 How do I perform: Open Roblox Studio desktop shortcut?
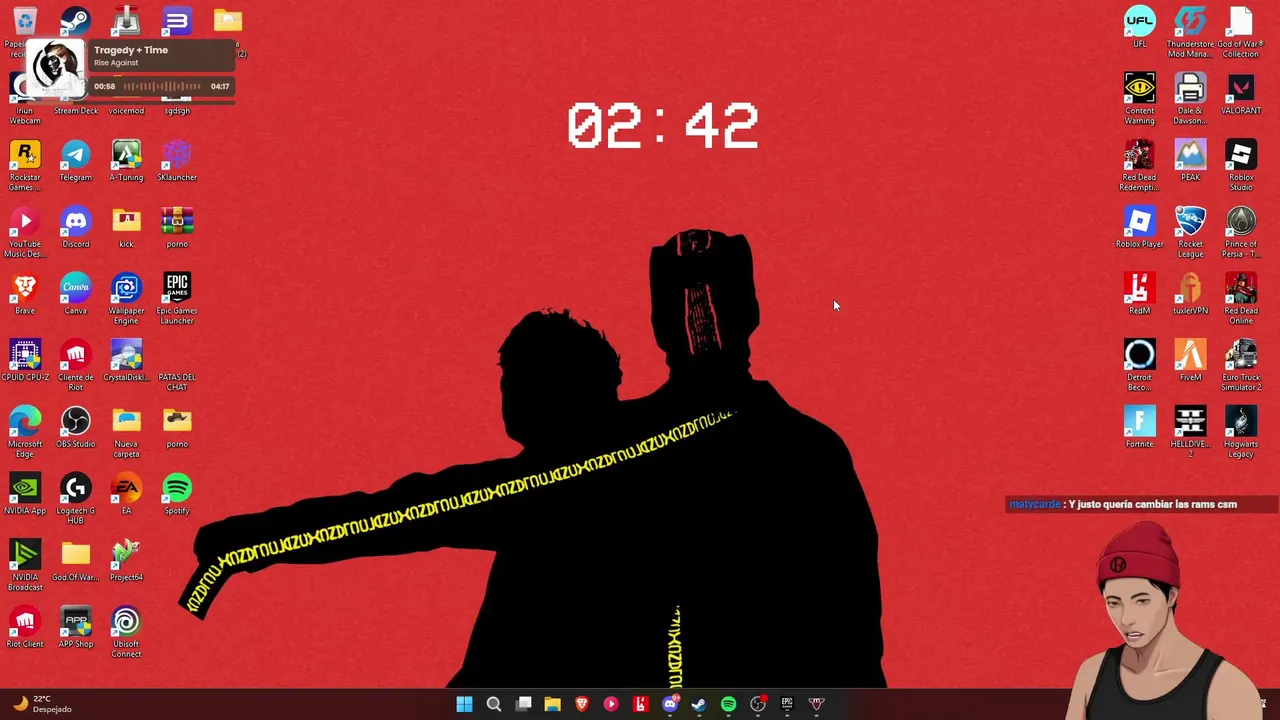pos(1241,166)
